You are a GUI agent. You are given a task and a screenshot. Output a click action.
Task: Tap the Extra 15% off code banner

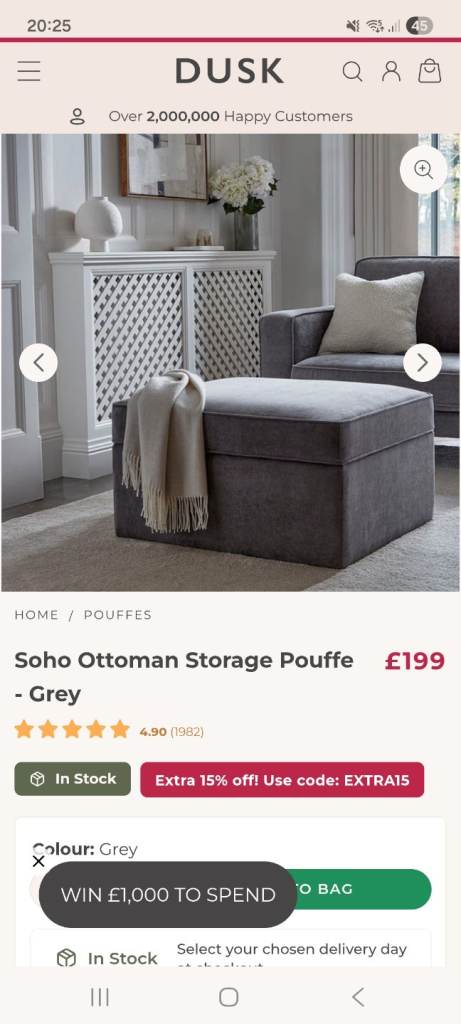pyautogui.click(x=282, y=780)
